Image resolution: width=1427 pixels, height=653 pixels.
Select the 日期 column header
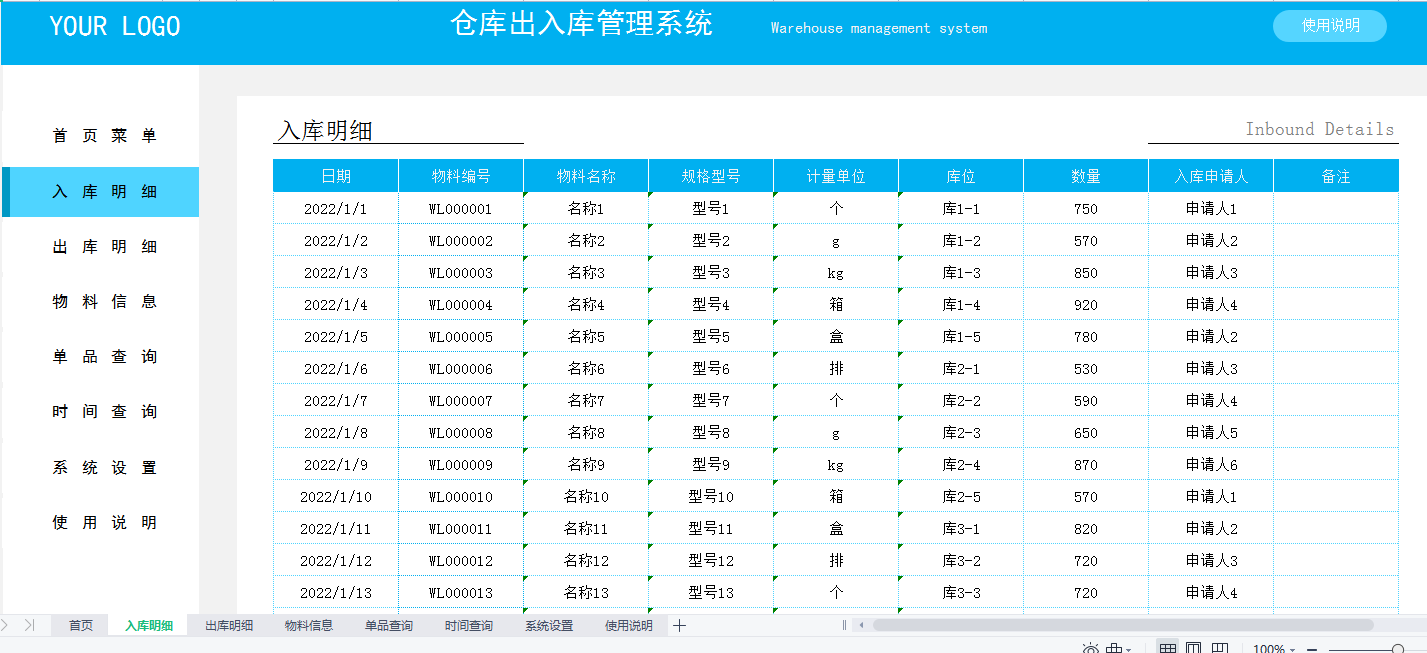tap(336, 176)
